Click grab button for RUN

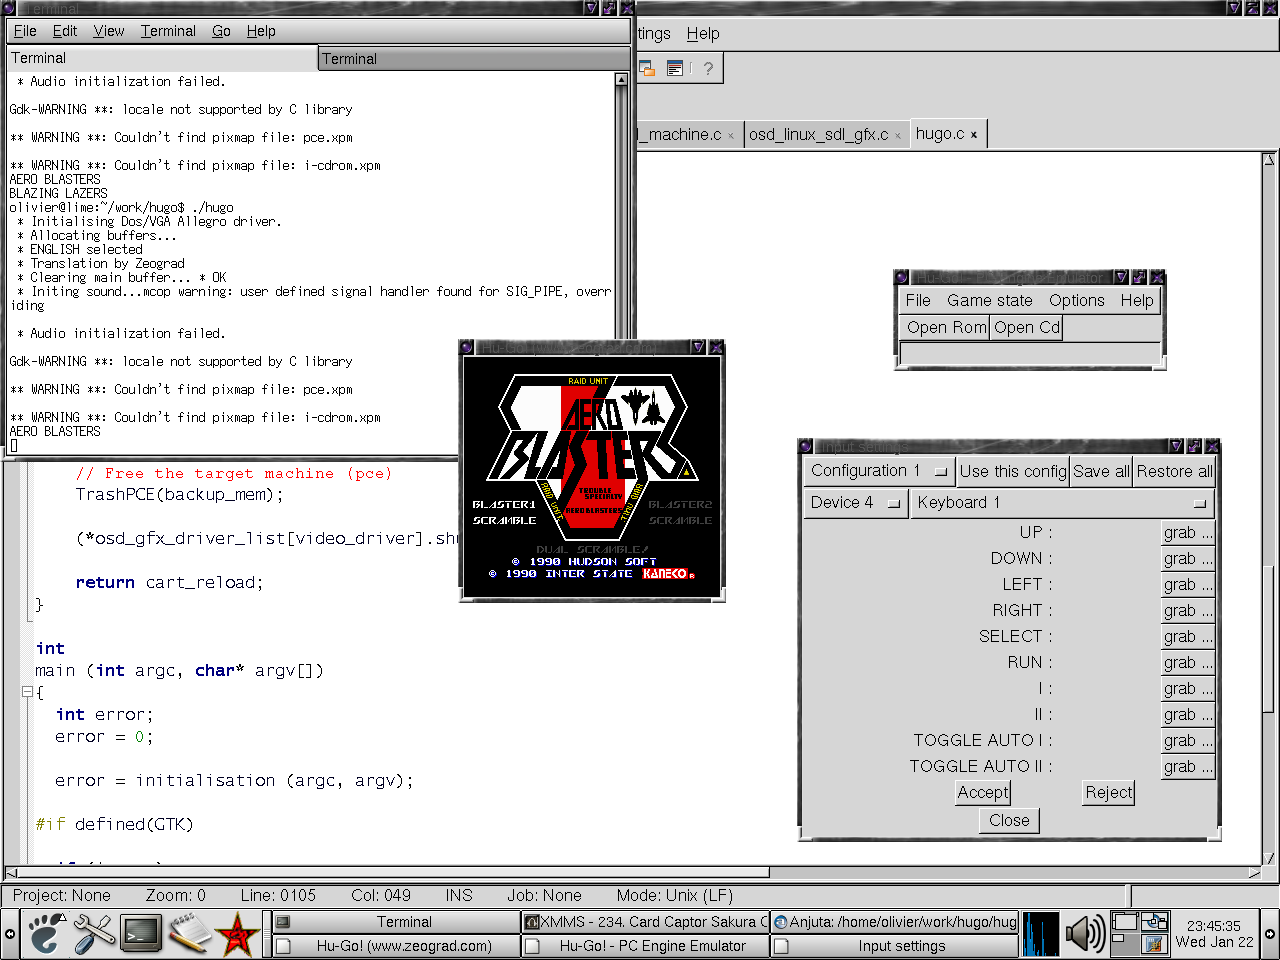[x=1187, y=663]
